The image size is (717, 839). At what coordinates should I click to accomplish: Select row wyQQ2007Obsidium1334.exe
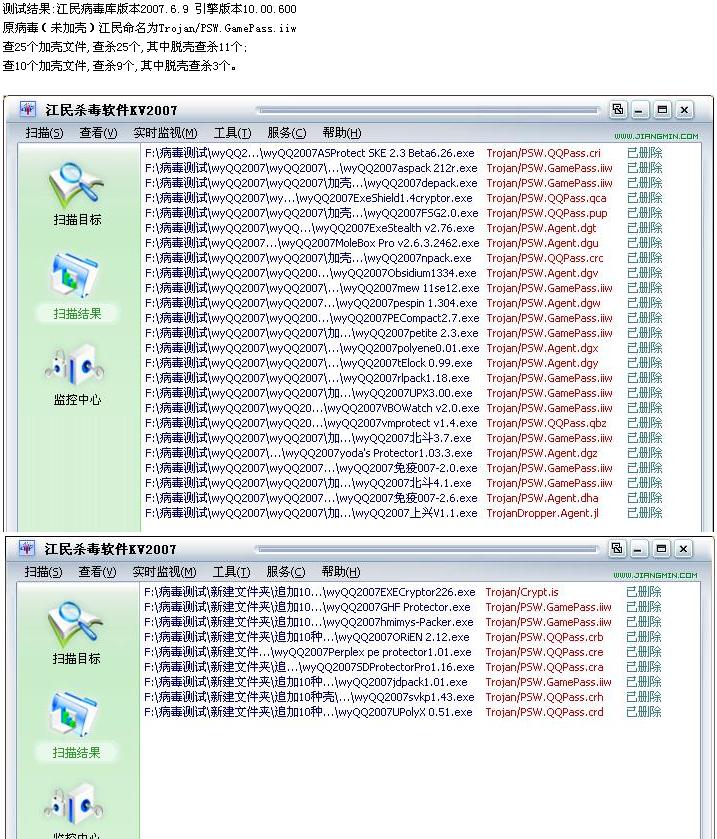403,273
